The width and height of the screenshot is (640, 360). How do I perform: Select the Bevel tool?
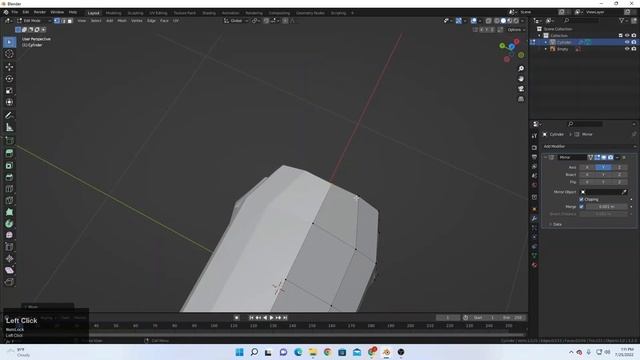tap(9, 177)
